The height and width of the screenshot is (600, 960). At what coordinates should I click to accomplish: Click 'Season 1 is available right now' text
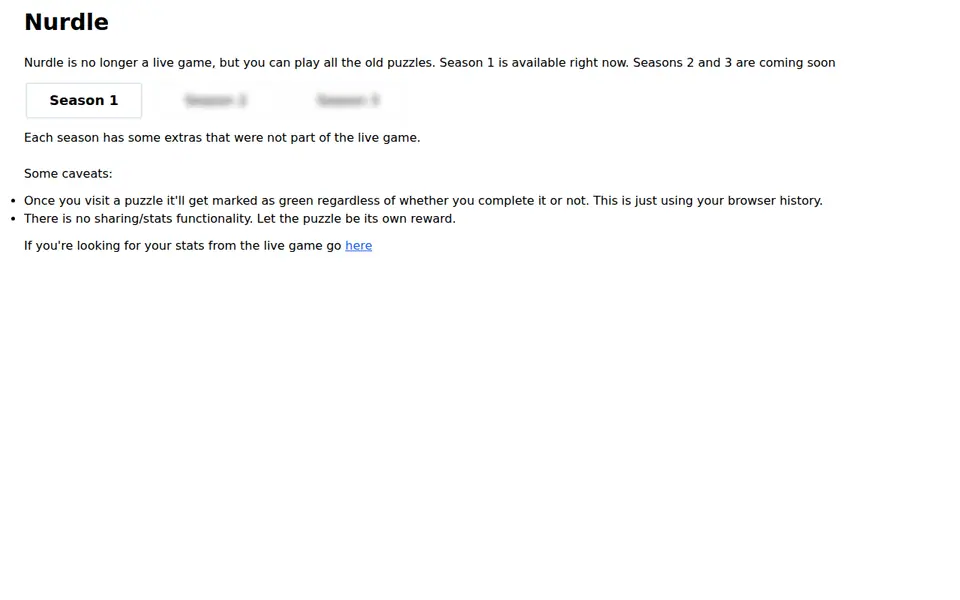coord(533,62)
